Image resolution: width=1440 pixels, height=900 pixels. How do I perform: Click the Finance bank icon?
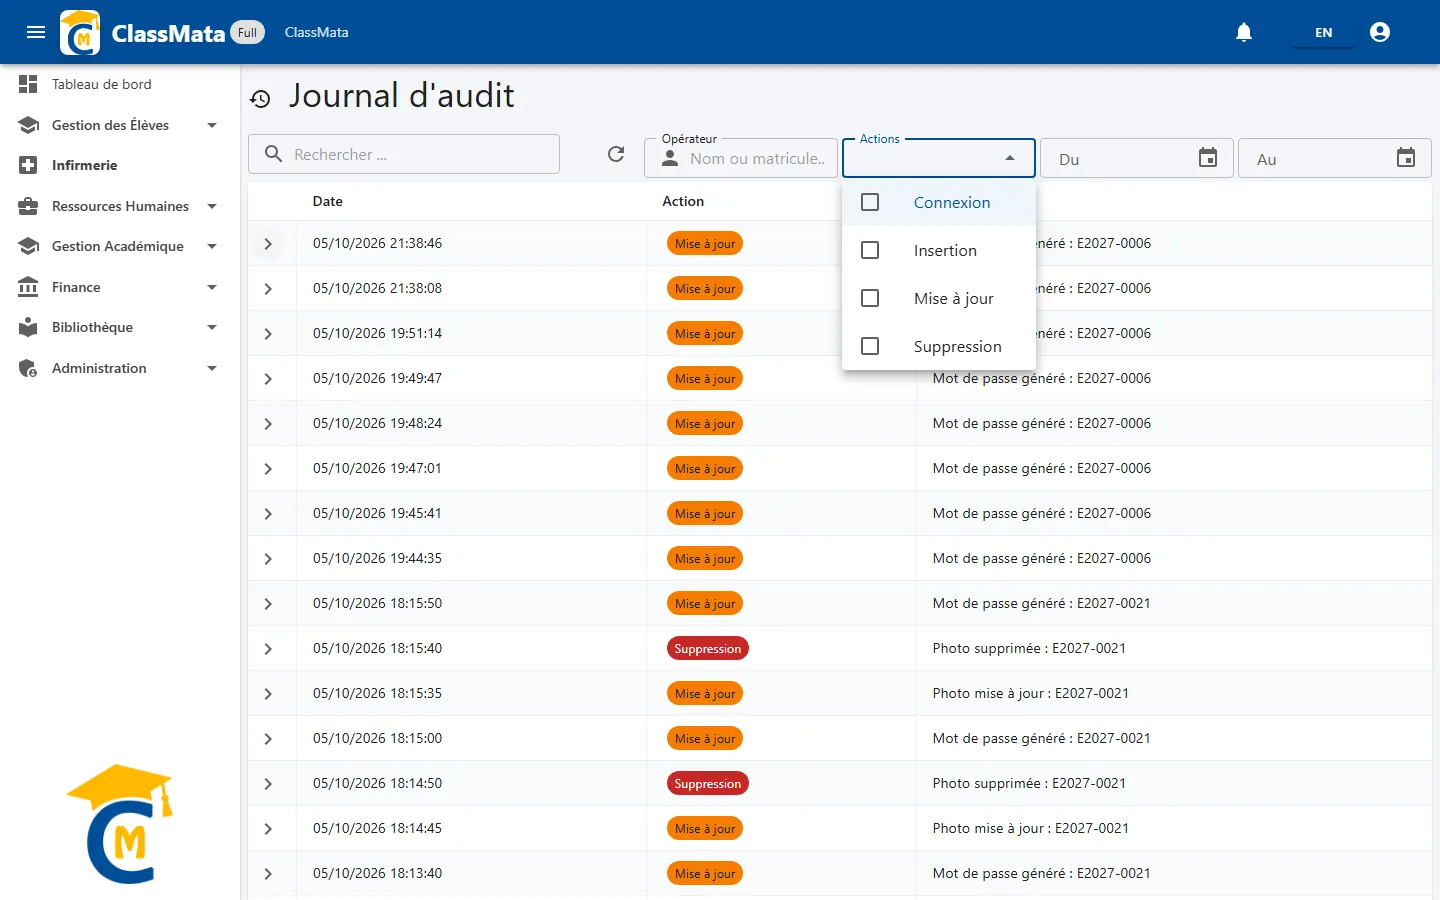tap(28, 287)
